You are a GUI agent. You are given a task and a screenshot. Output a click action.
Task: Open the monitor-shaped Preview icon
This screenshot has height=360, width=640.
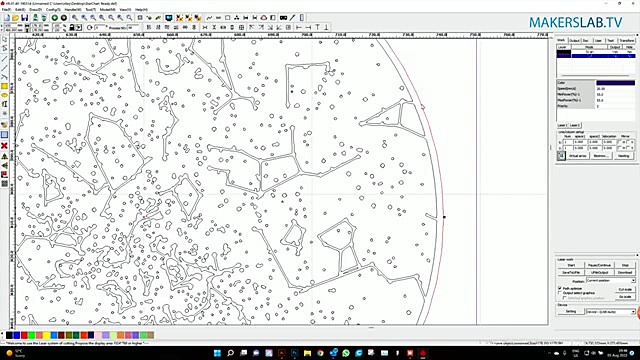coord(169,18)
